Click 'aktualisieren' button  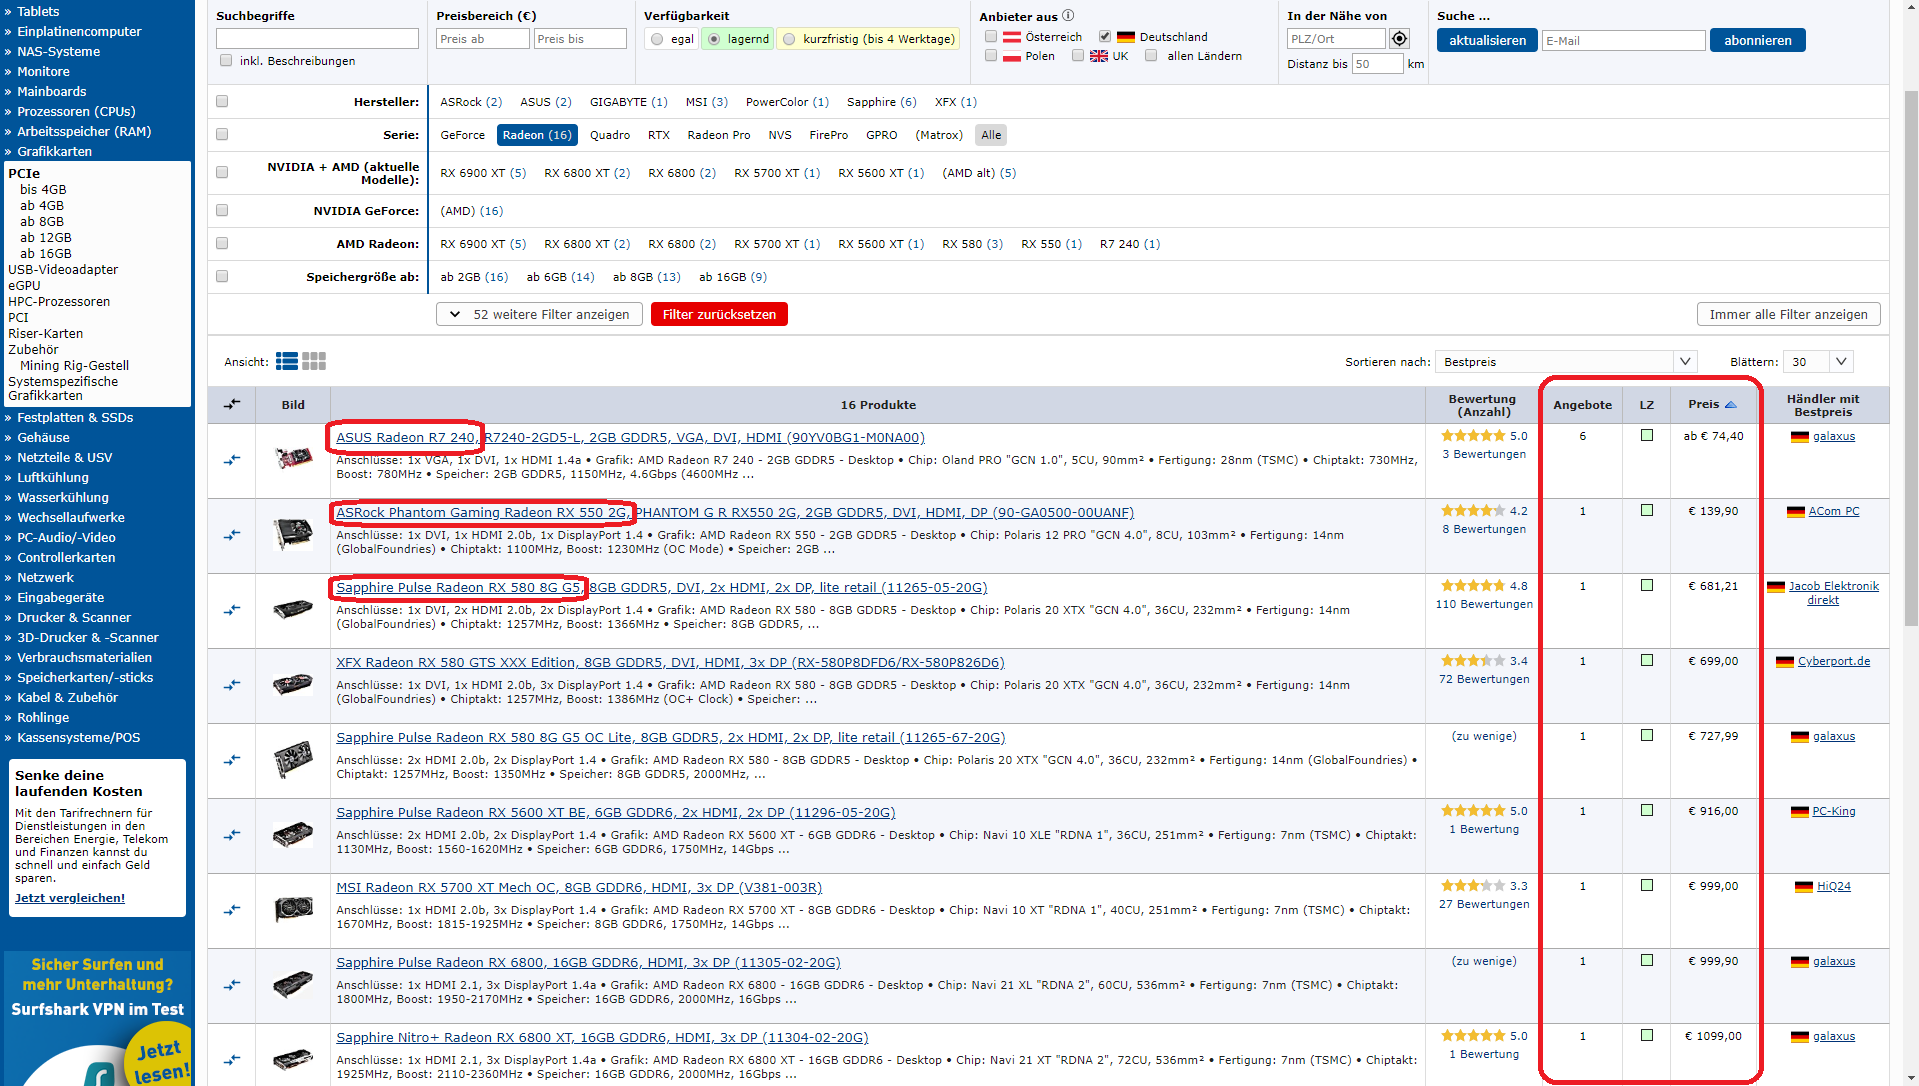[x=1487, y=40]
